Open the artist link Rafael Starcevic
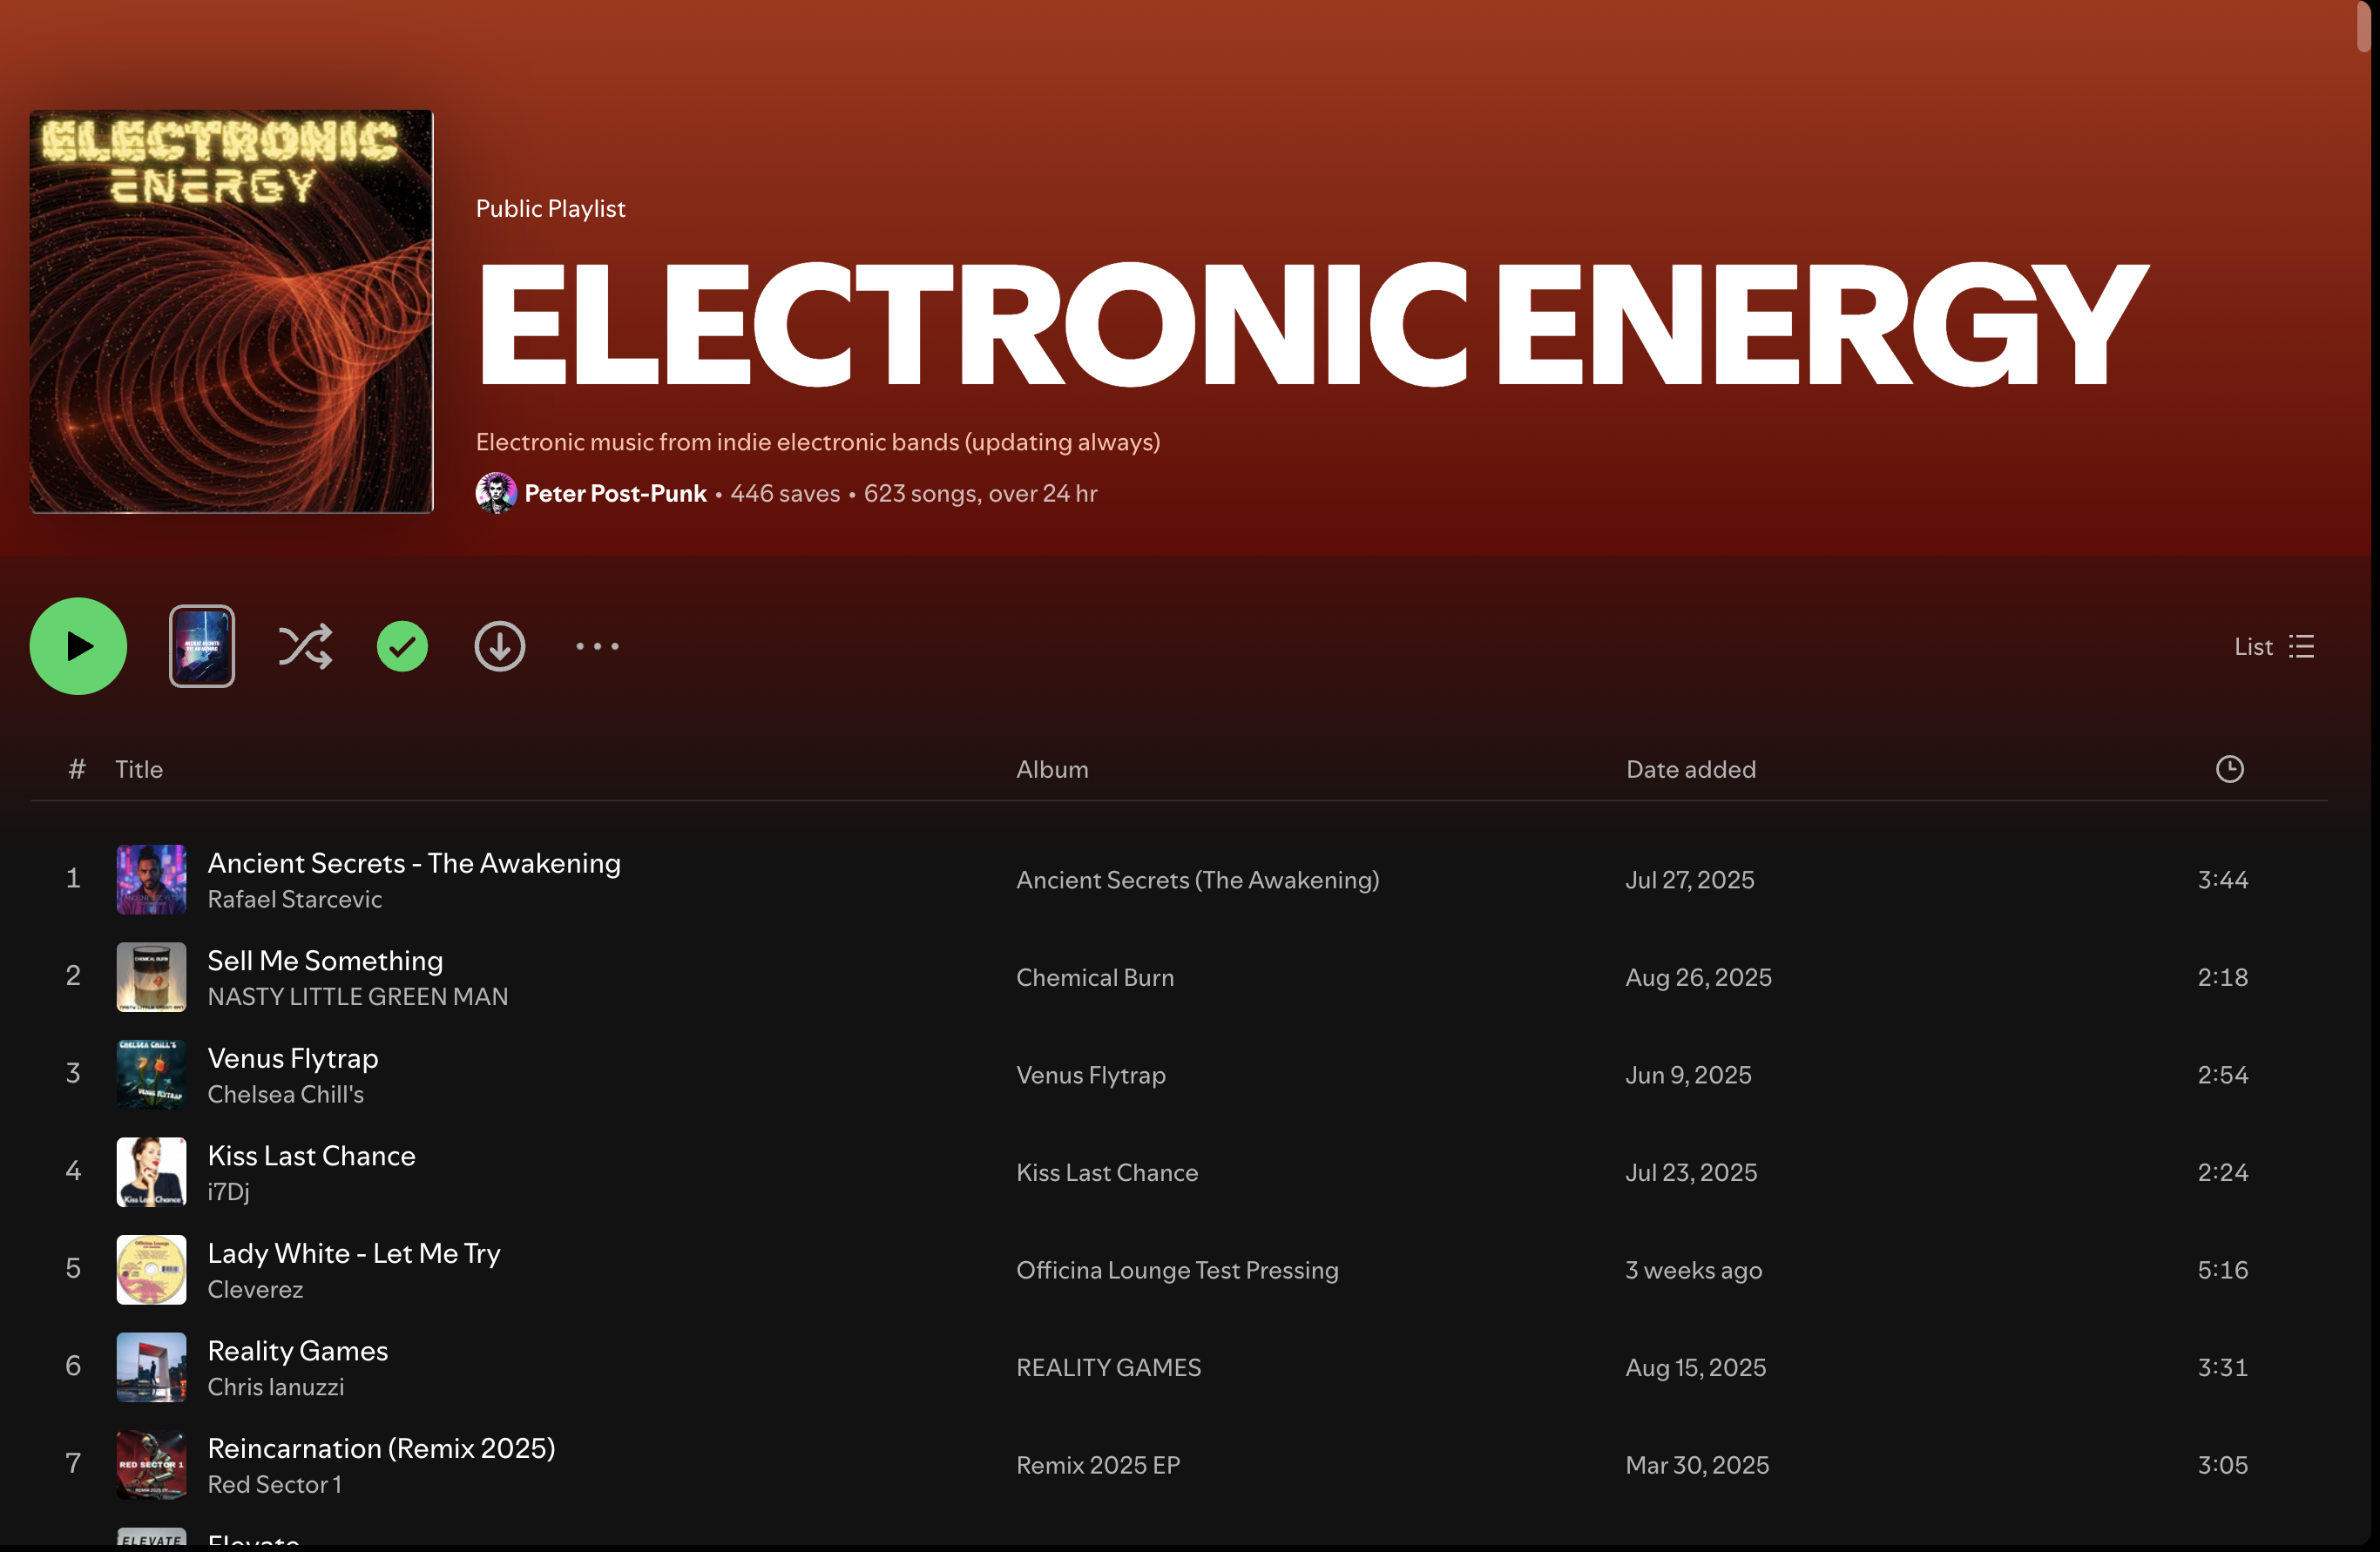 point(294,899)
